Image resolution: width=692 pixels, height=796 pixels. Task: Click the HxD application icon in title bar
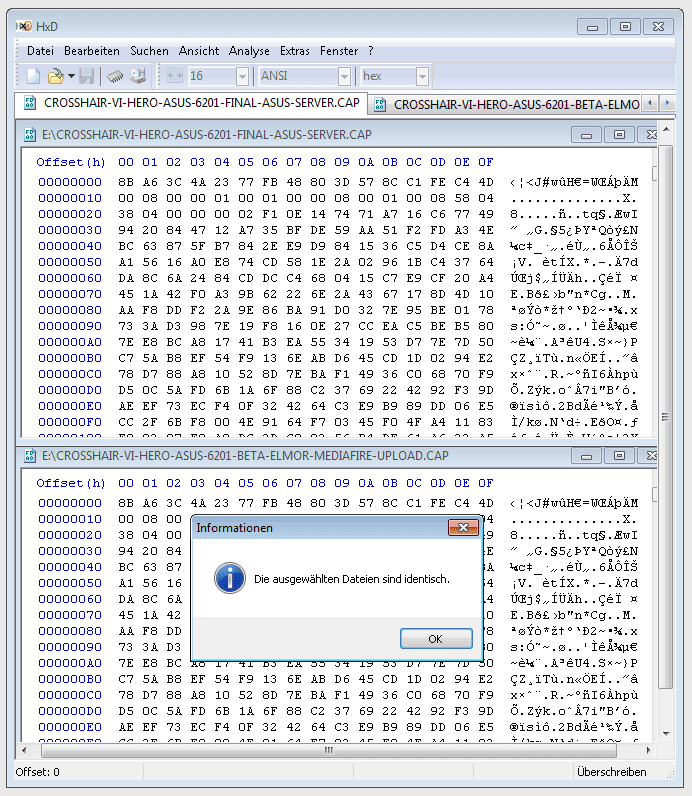click(x=24, y=26)
